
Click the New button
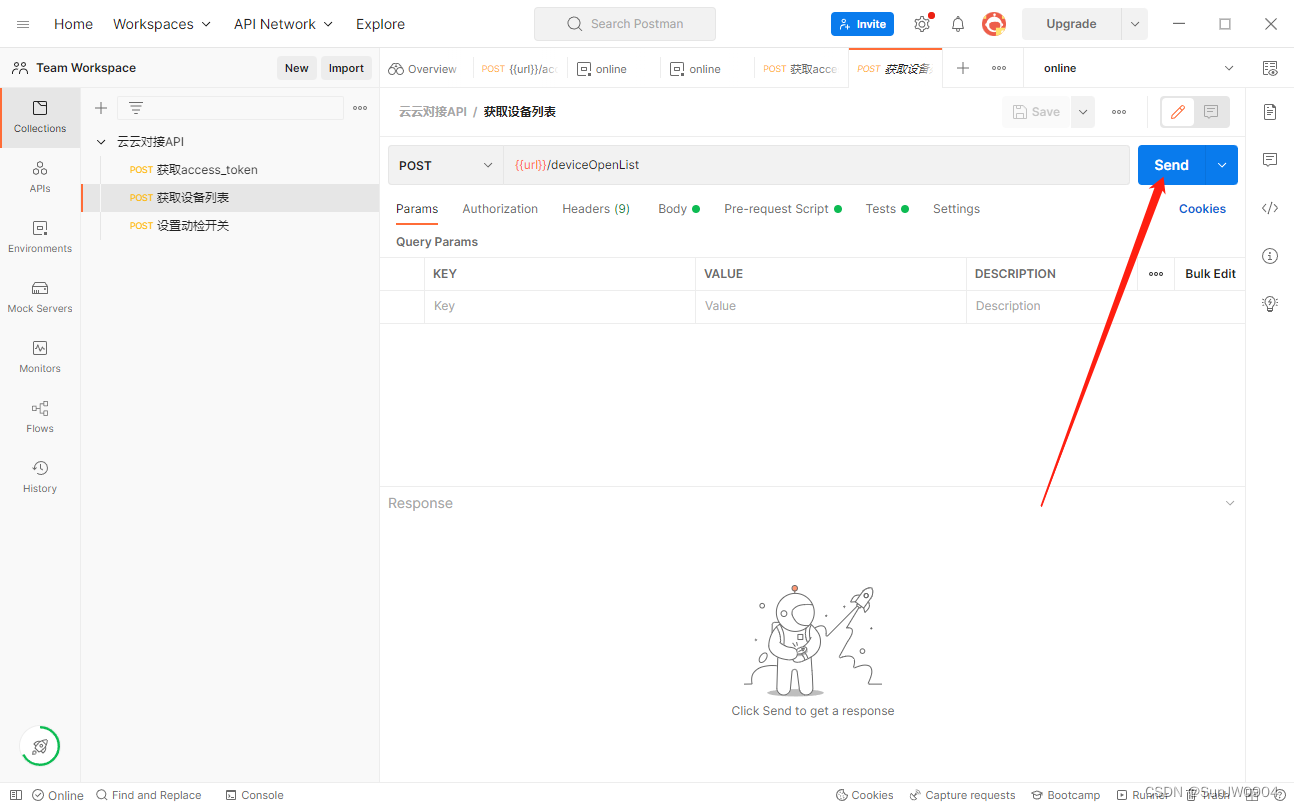pyautogui.click(x=297, y=68)
